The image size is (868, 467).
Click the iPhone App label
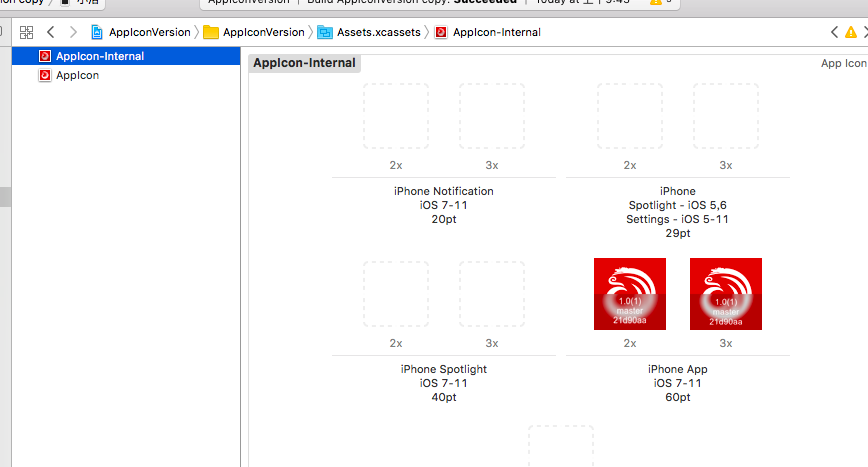[678, 369]
